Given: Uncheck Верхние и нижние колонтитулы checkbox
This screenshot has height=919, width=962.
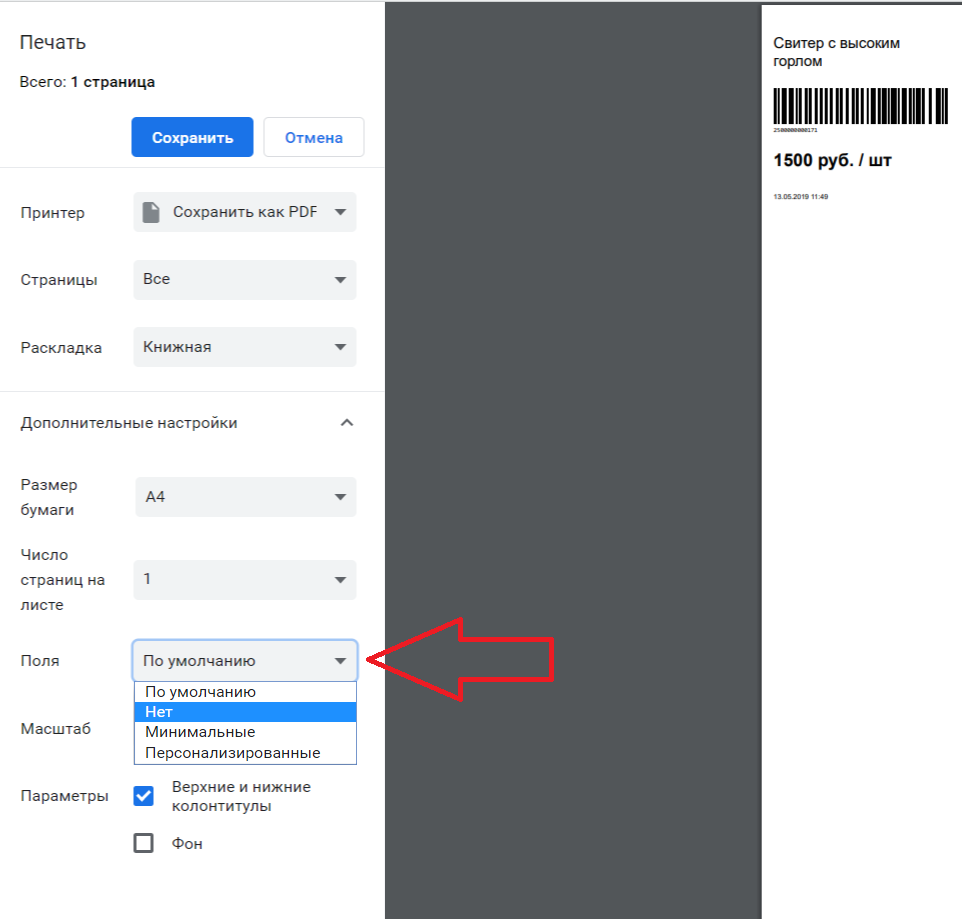Looking at the screenshot, I should (x=144, y=796).
